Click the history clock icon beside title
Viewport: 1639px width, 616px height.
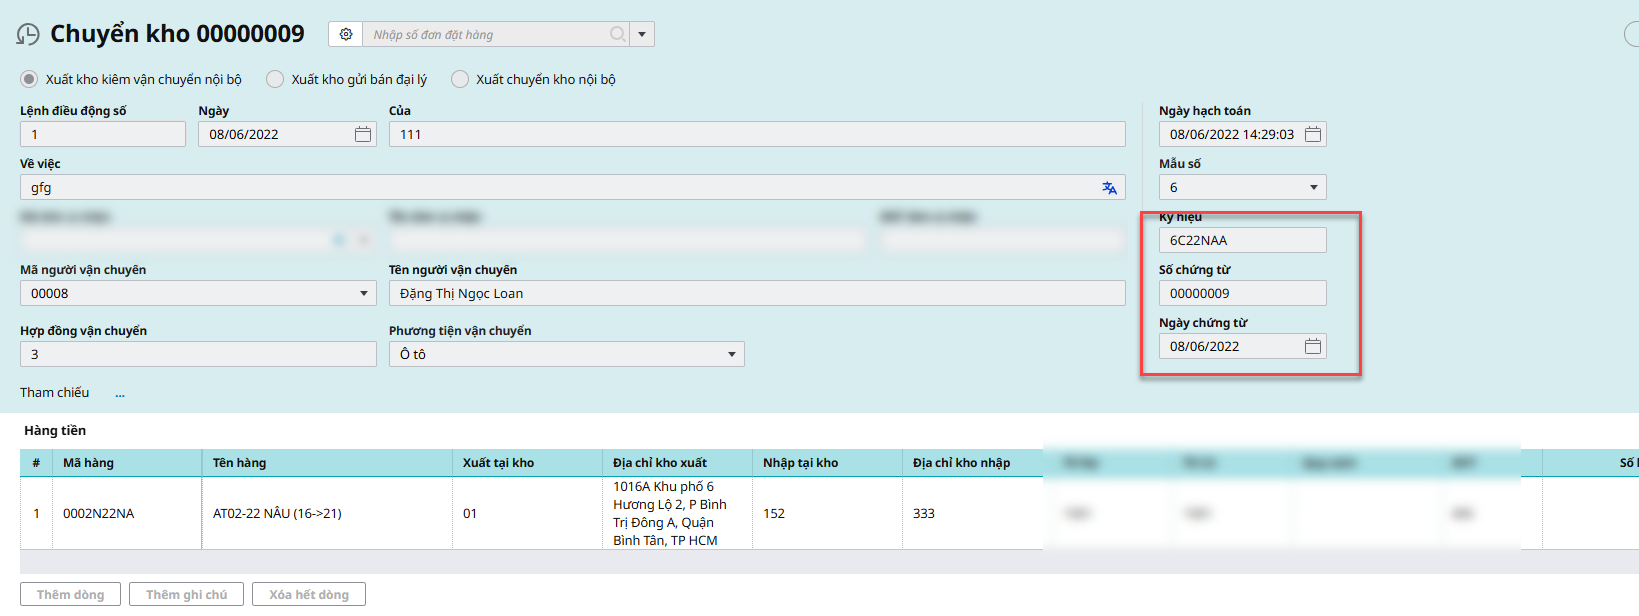coord(28,35)
